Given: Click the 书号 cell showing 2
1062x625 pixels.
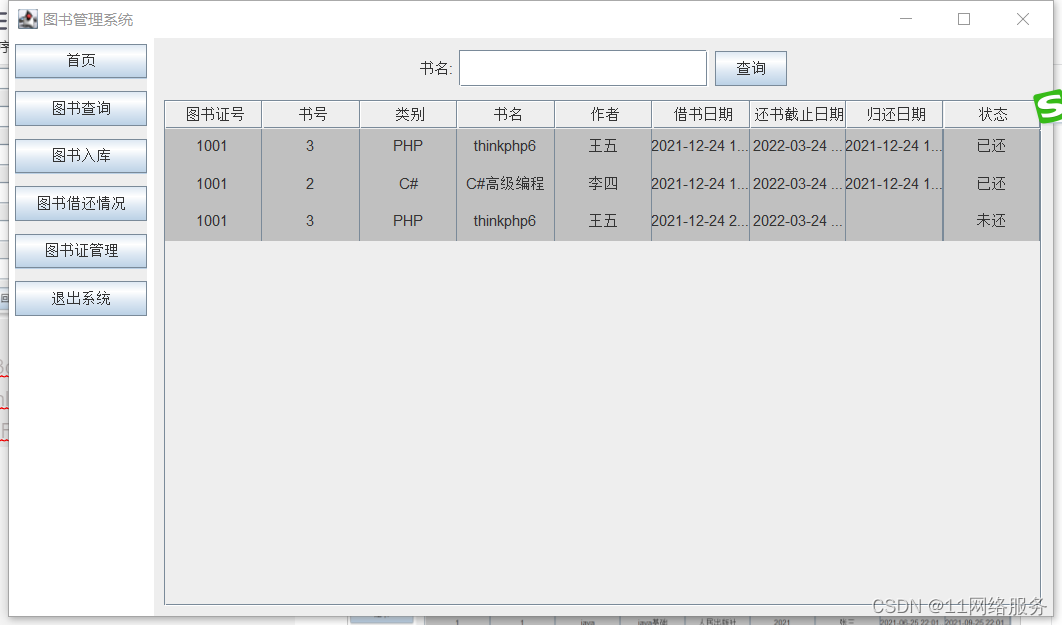Looking at the screenshot, I should click(310, 184).
